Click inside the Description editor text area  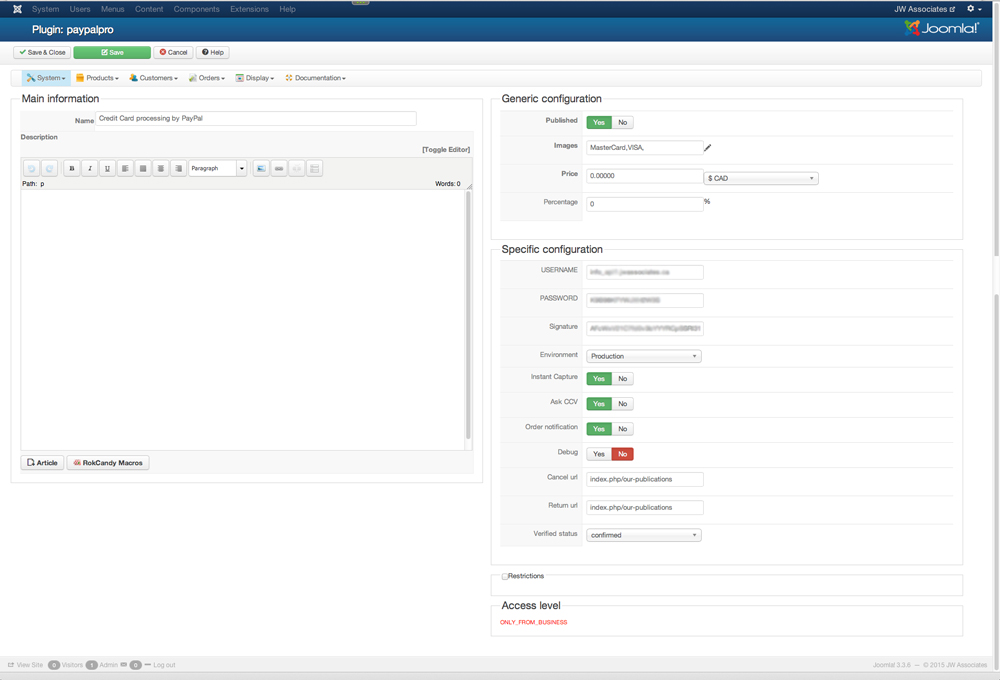coord(244,319)
